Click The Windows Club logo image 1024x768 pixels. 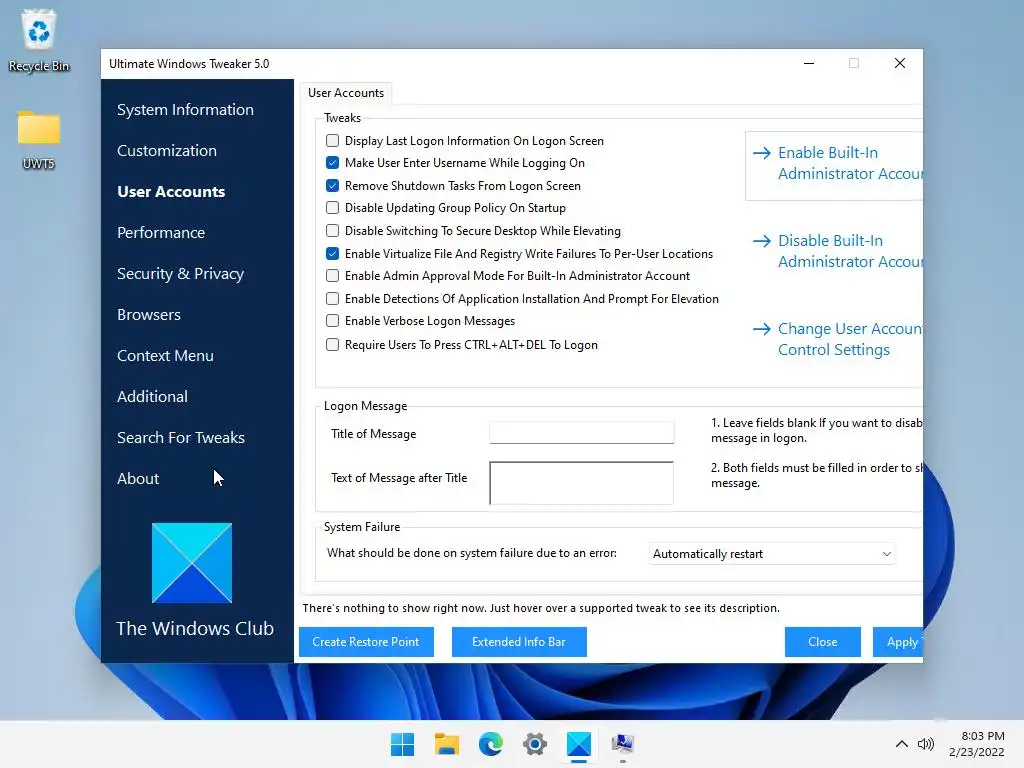tap(192, 563)
